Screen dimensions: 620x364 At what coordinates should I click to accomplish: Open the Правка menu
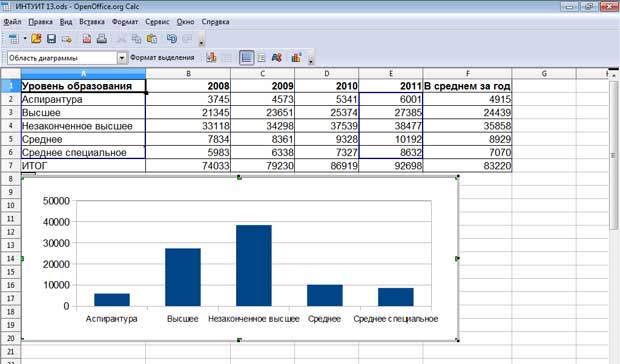(x=40, y=22)
